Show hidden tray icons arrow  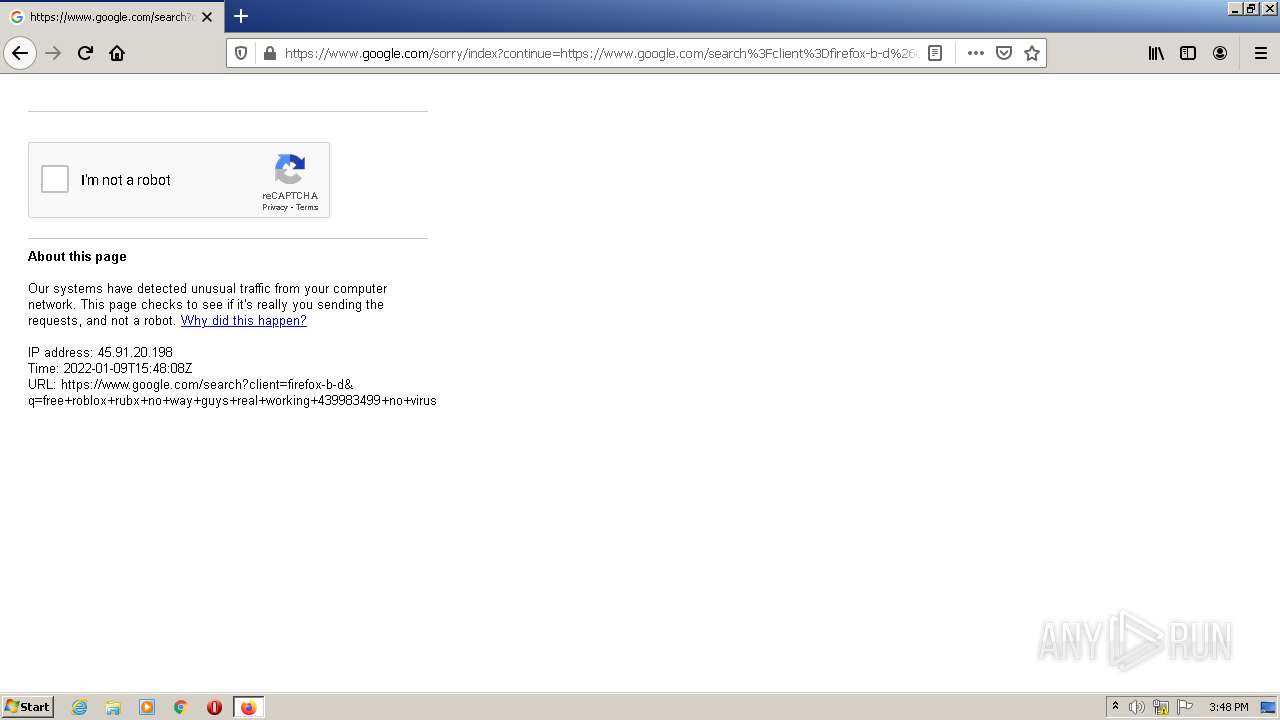[1116, 707]
